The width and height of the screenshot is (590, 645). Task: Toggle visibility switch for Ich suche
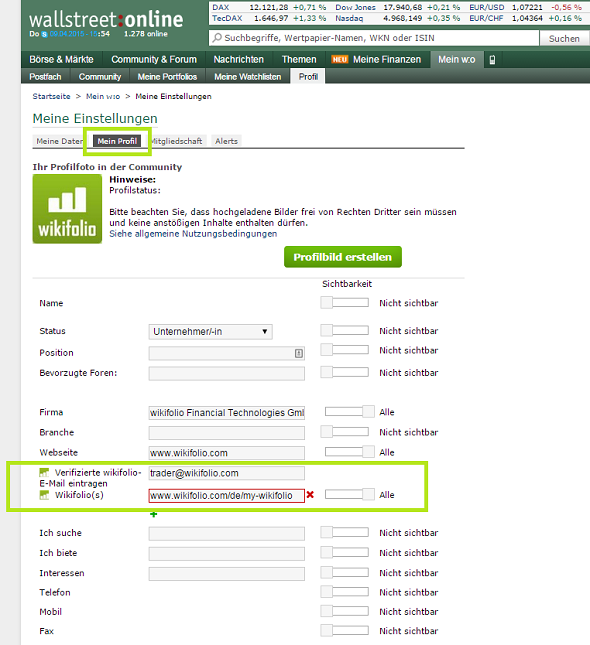point(345,532)
